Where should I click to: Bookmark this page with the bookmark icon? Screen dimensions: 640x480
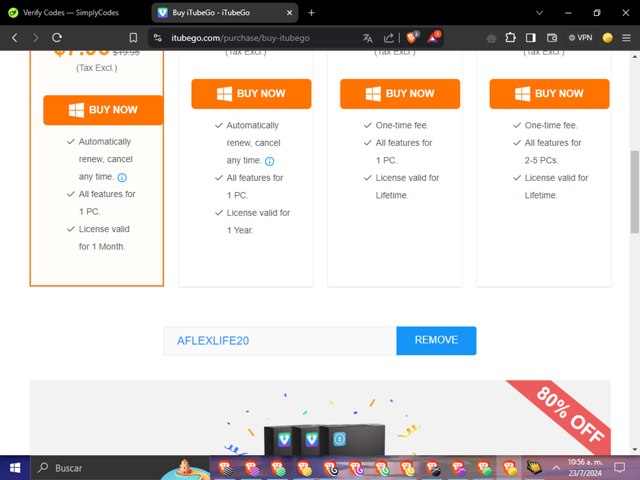tap(133, 38)
